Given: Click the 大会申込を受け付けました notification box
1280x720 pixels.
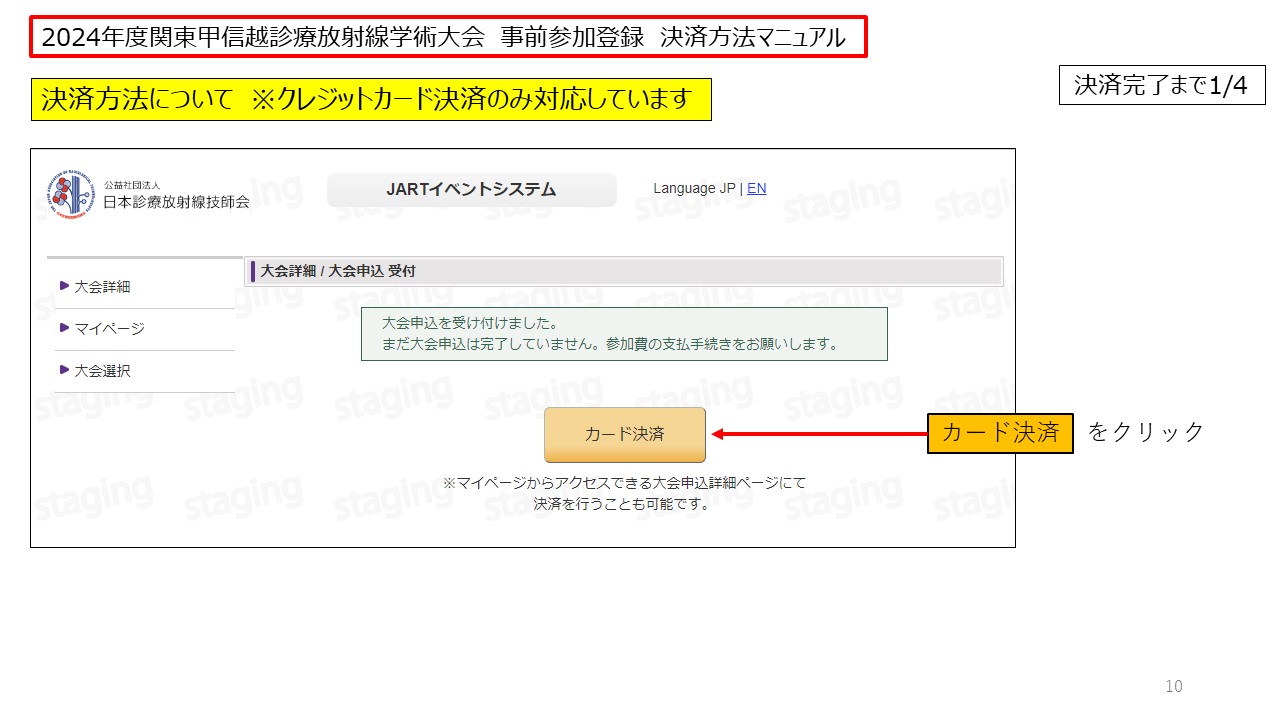Looking at the screenshot, I should [624, 334].
